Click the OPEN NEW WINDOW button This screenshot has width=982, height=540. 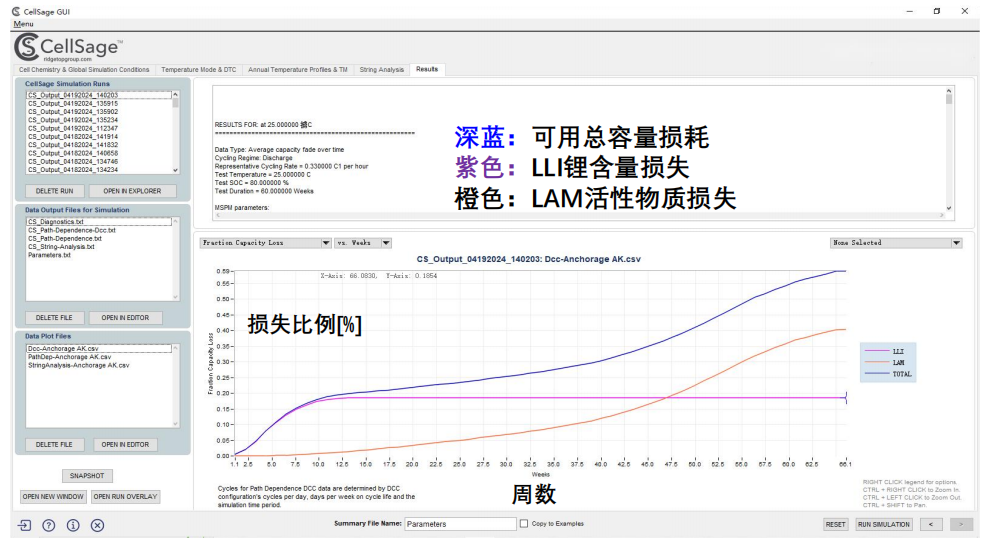tap(53, 497)
